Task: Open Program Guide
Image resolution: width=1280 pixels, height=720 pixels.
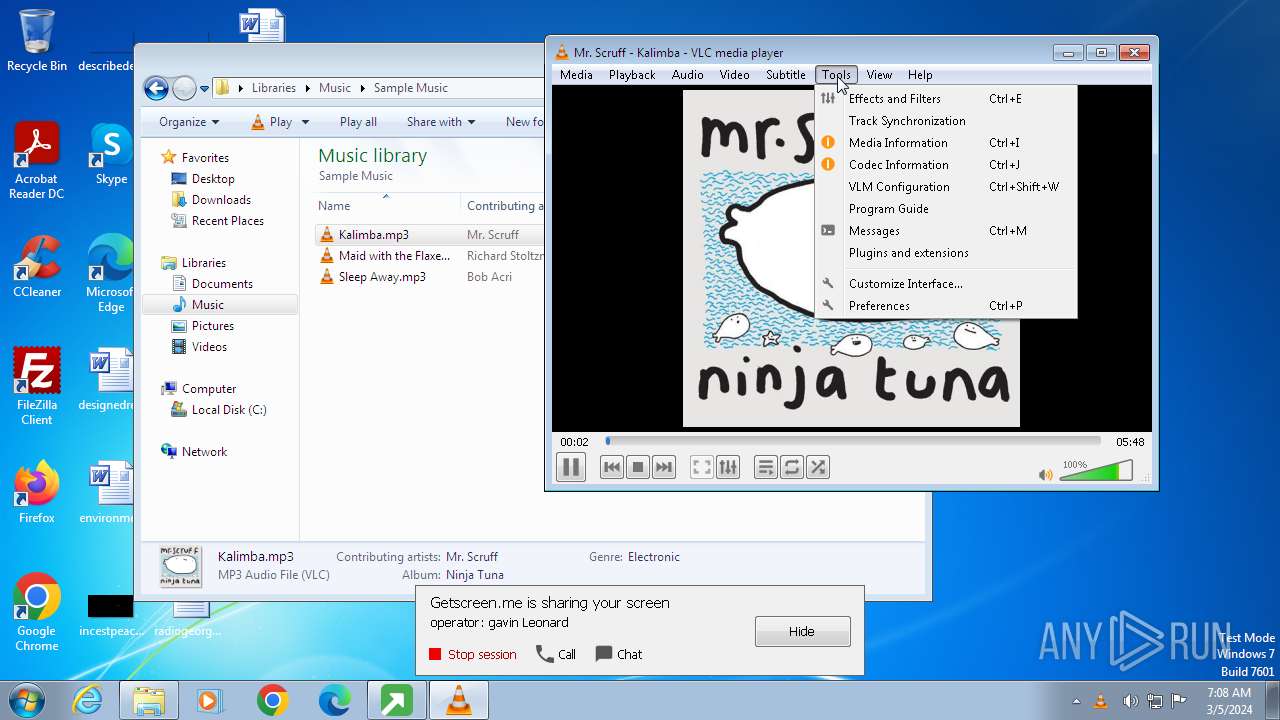Action: (946, 209)
